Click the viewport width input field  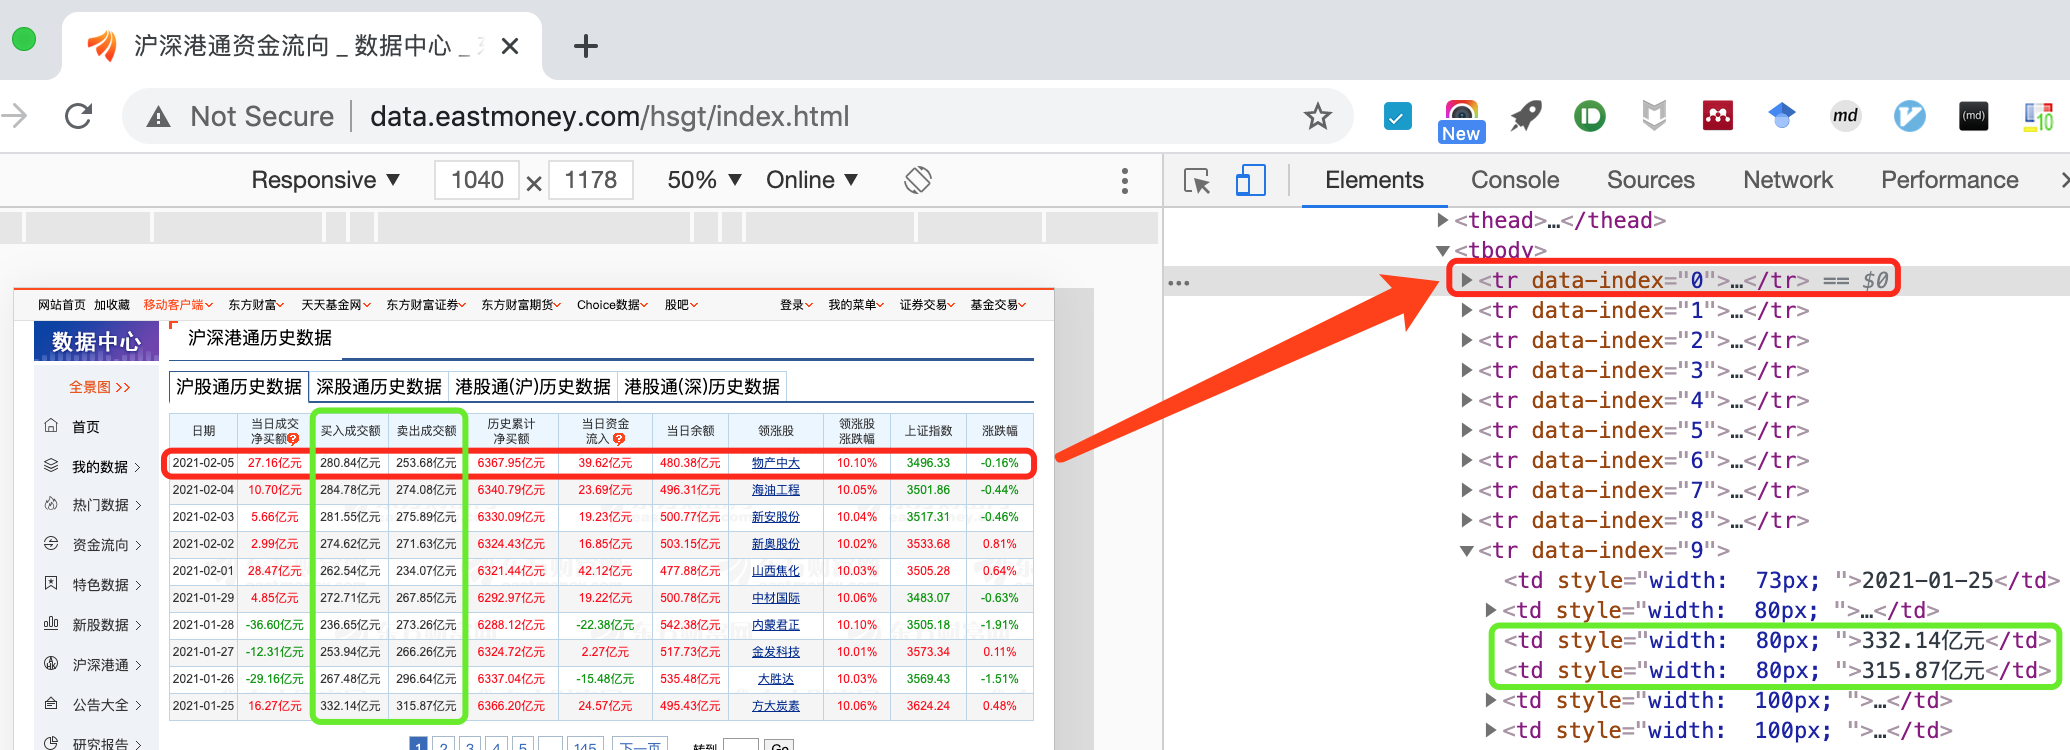477,180
